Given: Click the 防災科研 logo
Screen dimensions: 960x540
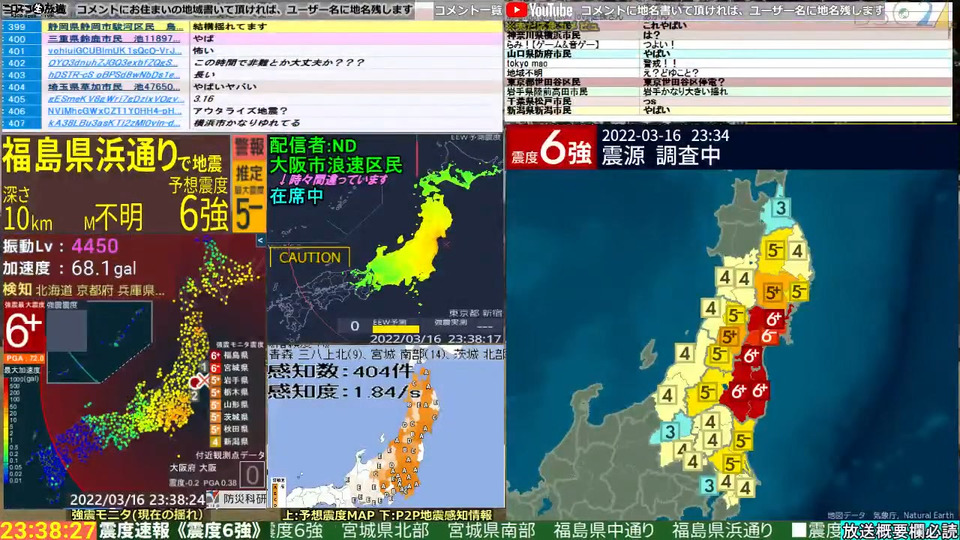Looking at the screenshot, I should [238, 498].
